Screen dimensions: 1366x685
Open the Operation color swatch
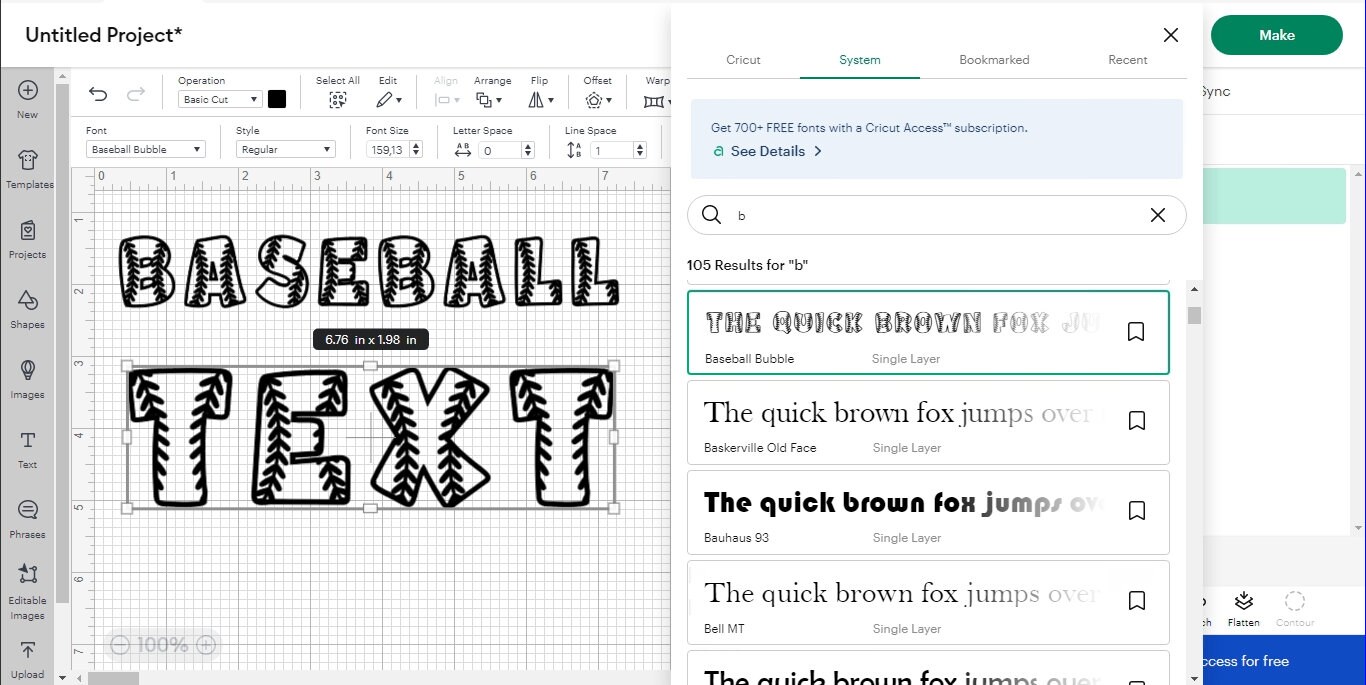[276, 99]
